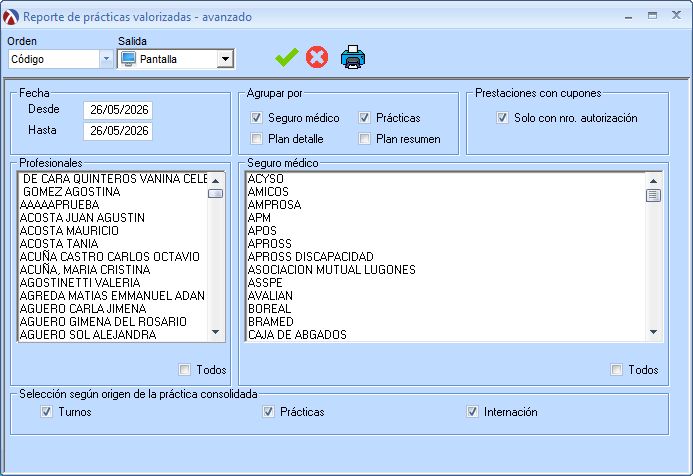Select AGUERO SOL ALEJANDRA

(x=113, y=335)
